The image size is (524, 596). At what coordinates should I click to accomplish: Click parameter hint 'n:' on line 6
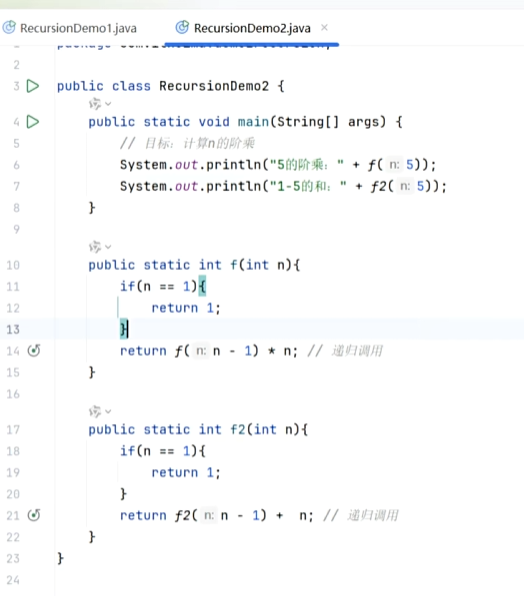(x=394, y=165)
